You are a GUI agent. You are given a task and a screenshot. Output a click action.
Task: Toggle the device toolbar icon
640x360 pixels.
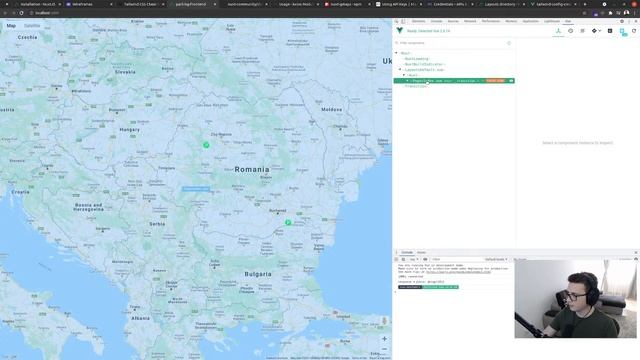tap(403, 21)
